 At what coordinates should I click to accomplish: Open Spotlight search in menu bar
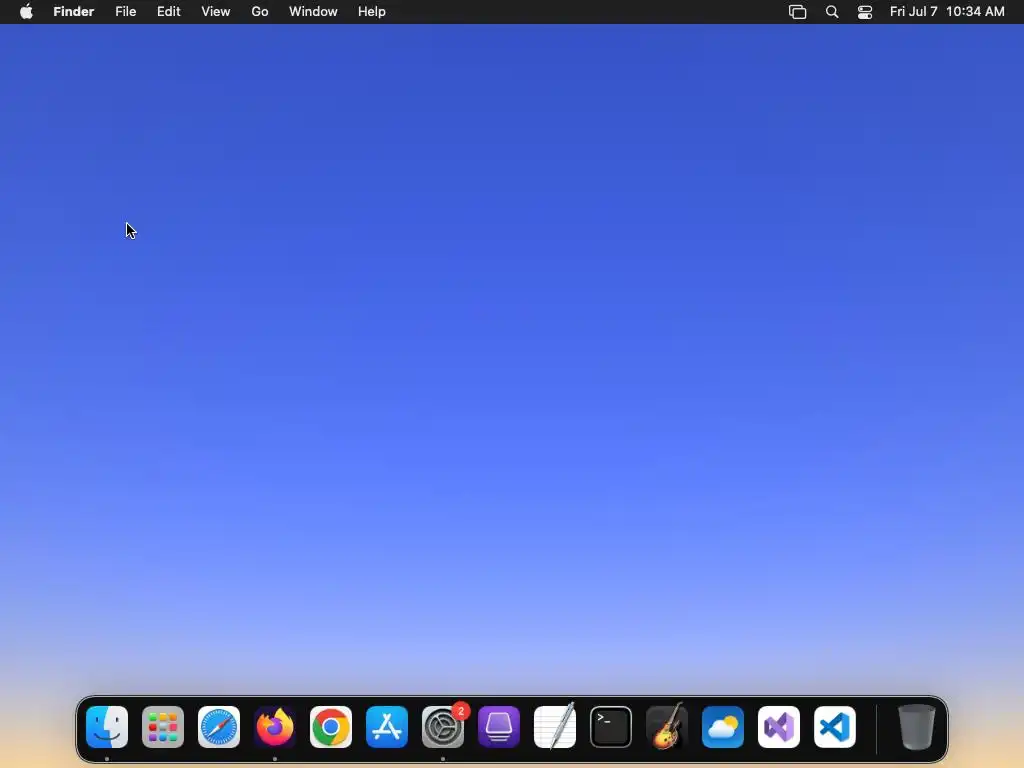pos(832,12)
